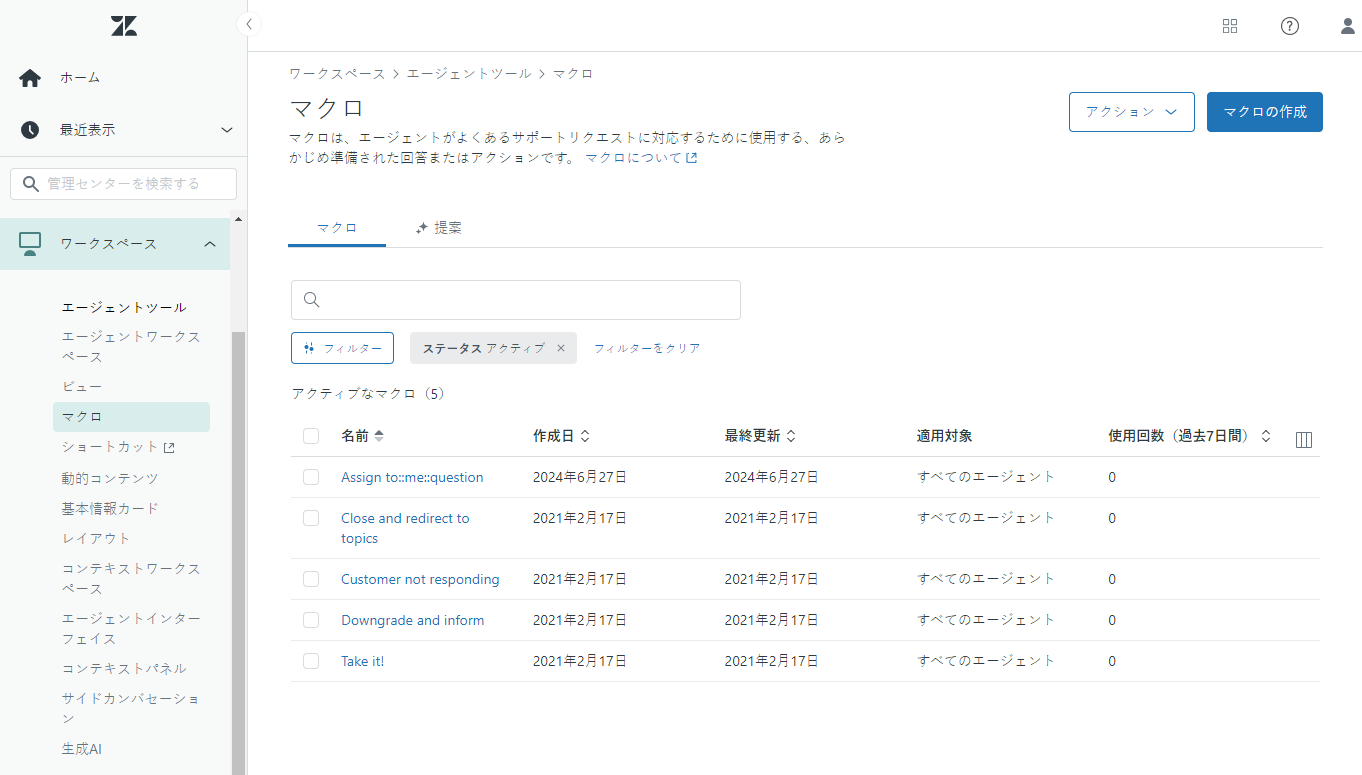Click the マクロの作成 button

click(x=1264, y=112)
